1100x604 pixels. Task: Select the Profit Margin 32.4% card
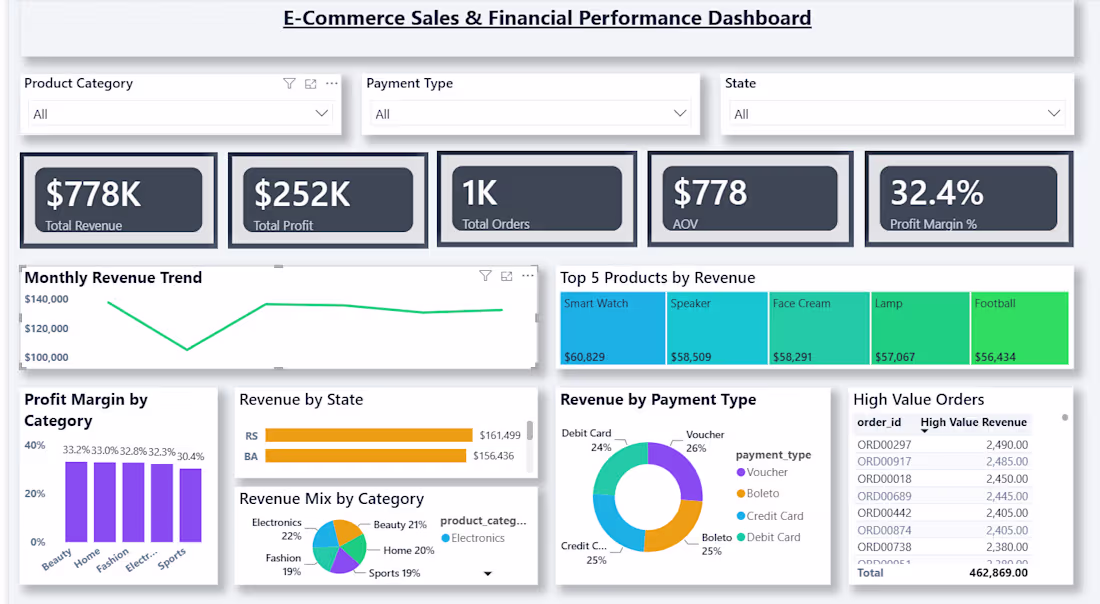coord(969,199)
